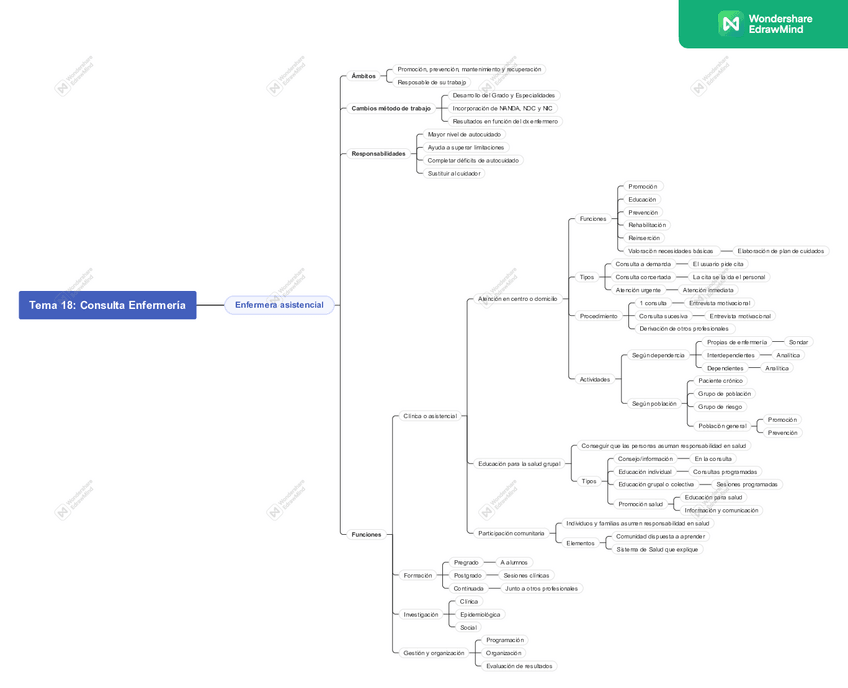Click the Según dependencia node
The image size is (848, 688).
point(658,355)
